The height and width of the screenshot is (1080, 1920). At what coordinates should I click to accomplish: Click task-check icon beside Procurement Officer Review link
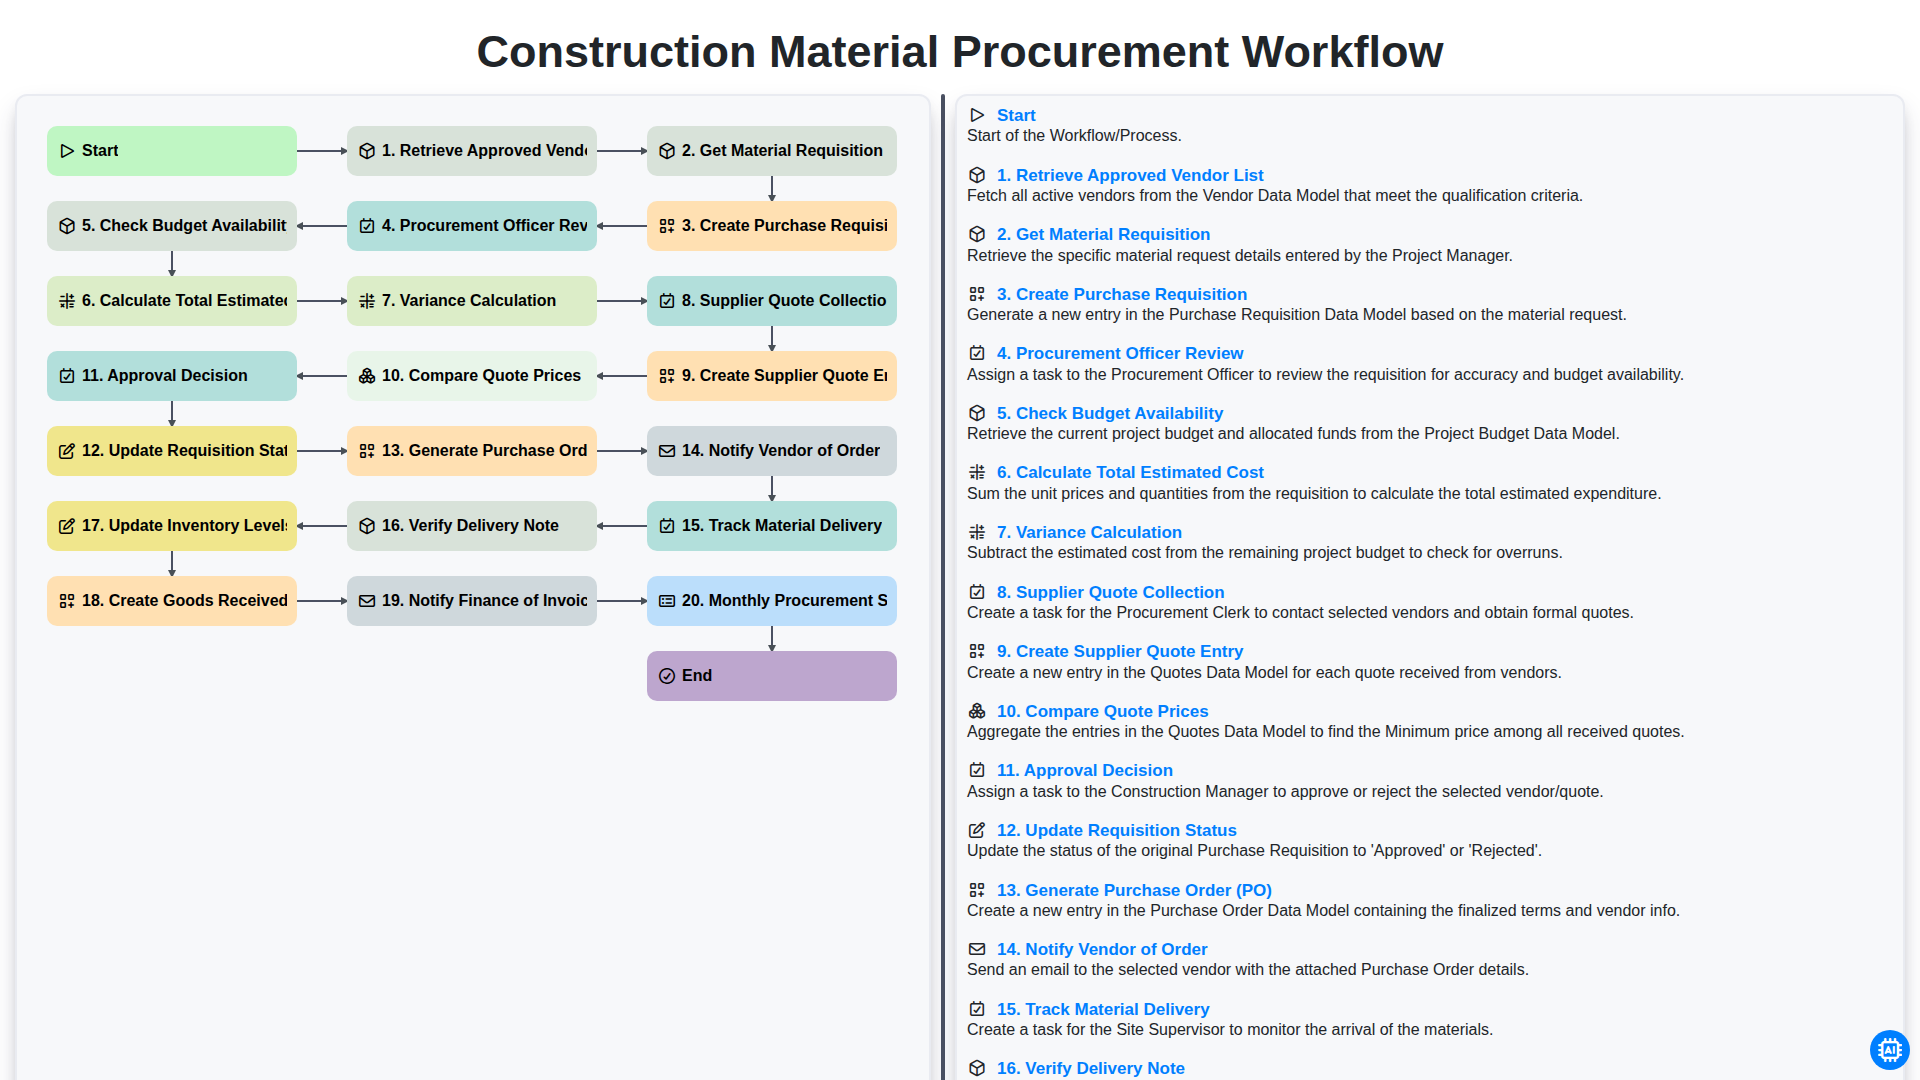coord(977,353)
